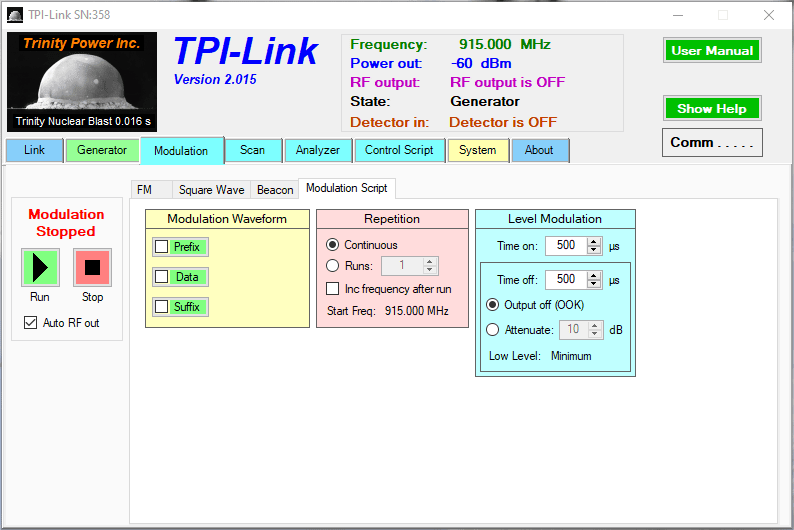The height and width of the screenshot is (530, 794).
Task: Open the User Manual
Action: click(x=712, y=51)
